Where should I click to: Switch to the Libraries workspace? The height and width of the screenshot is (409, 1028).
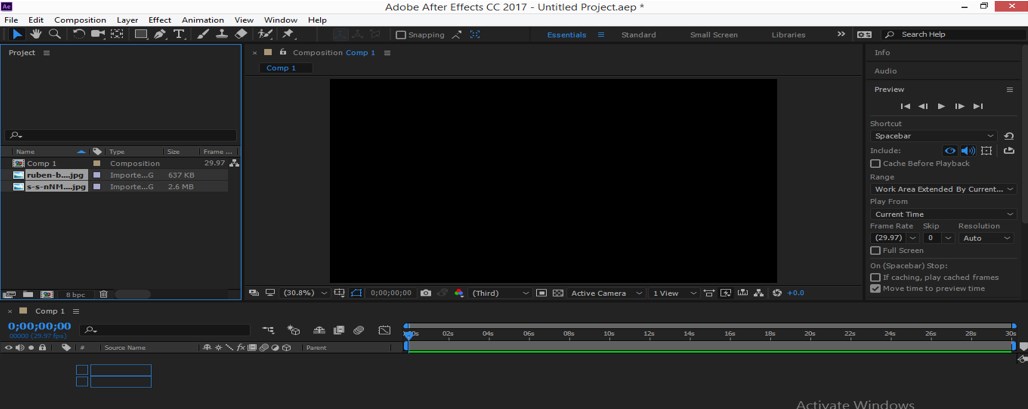[x=788, y=35]
